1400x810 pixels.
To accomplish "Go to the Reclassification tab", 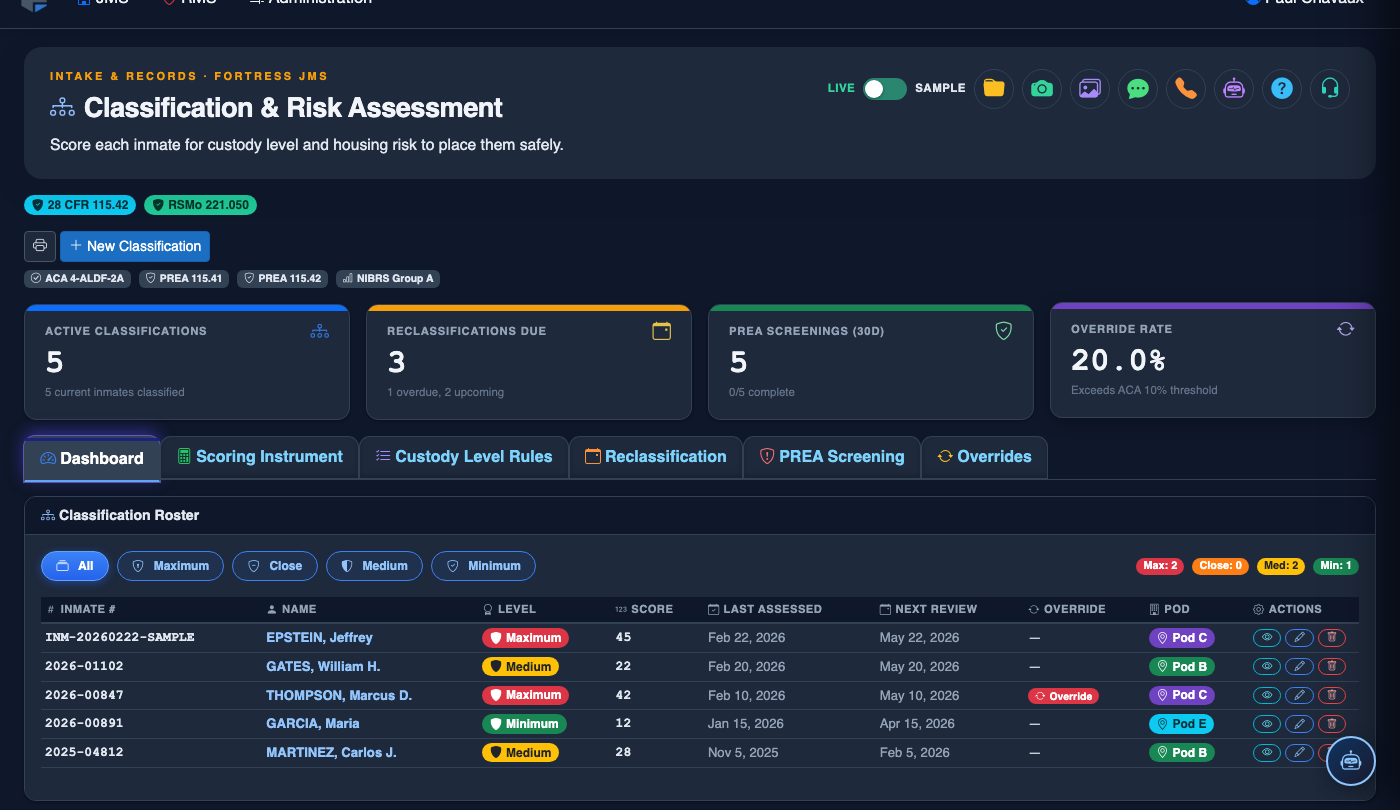I will [x=656, y=457].
